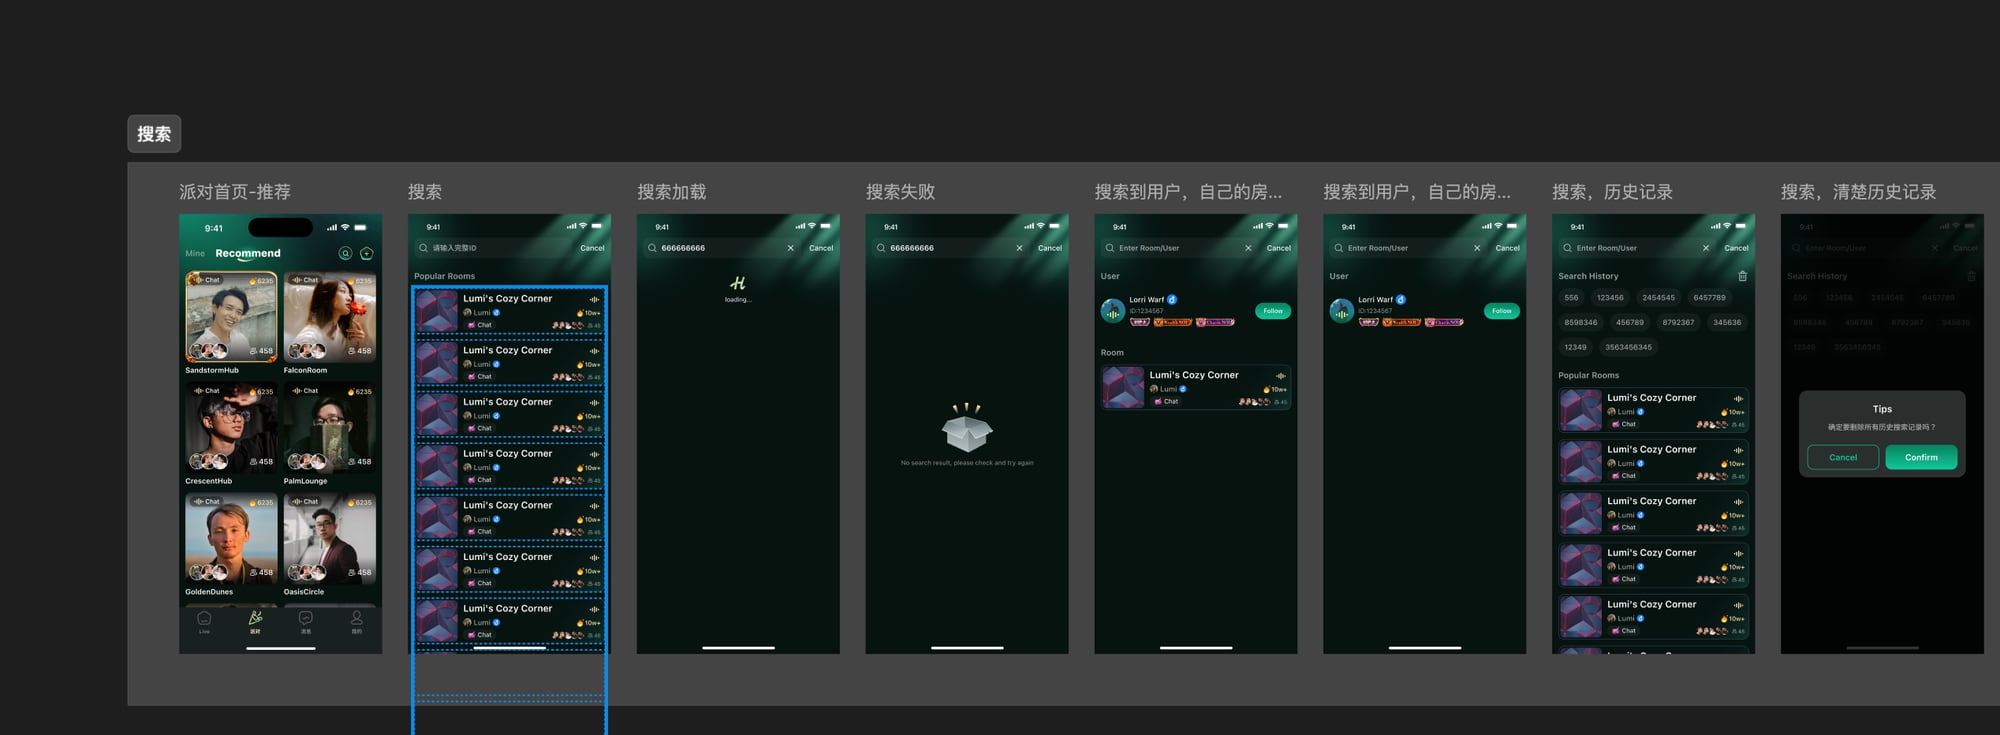
Task: Click Follow in the frame showing a Room section
Action: point(1273,311)
